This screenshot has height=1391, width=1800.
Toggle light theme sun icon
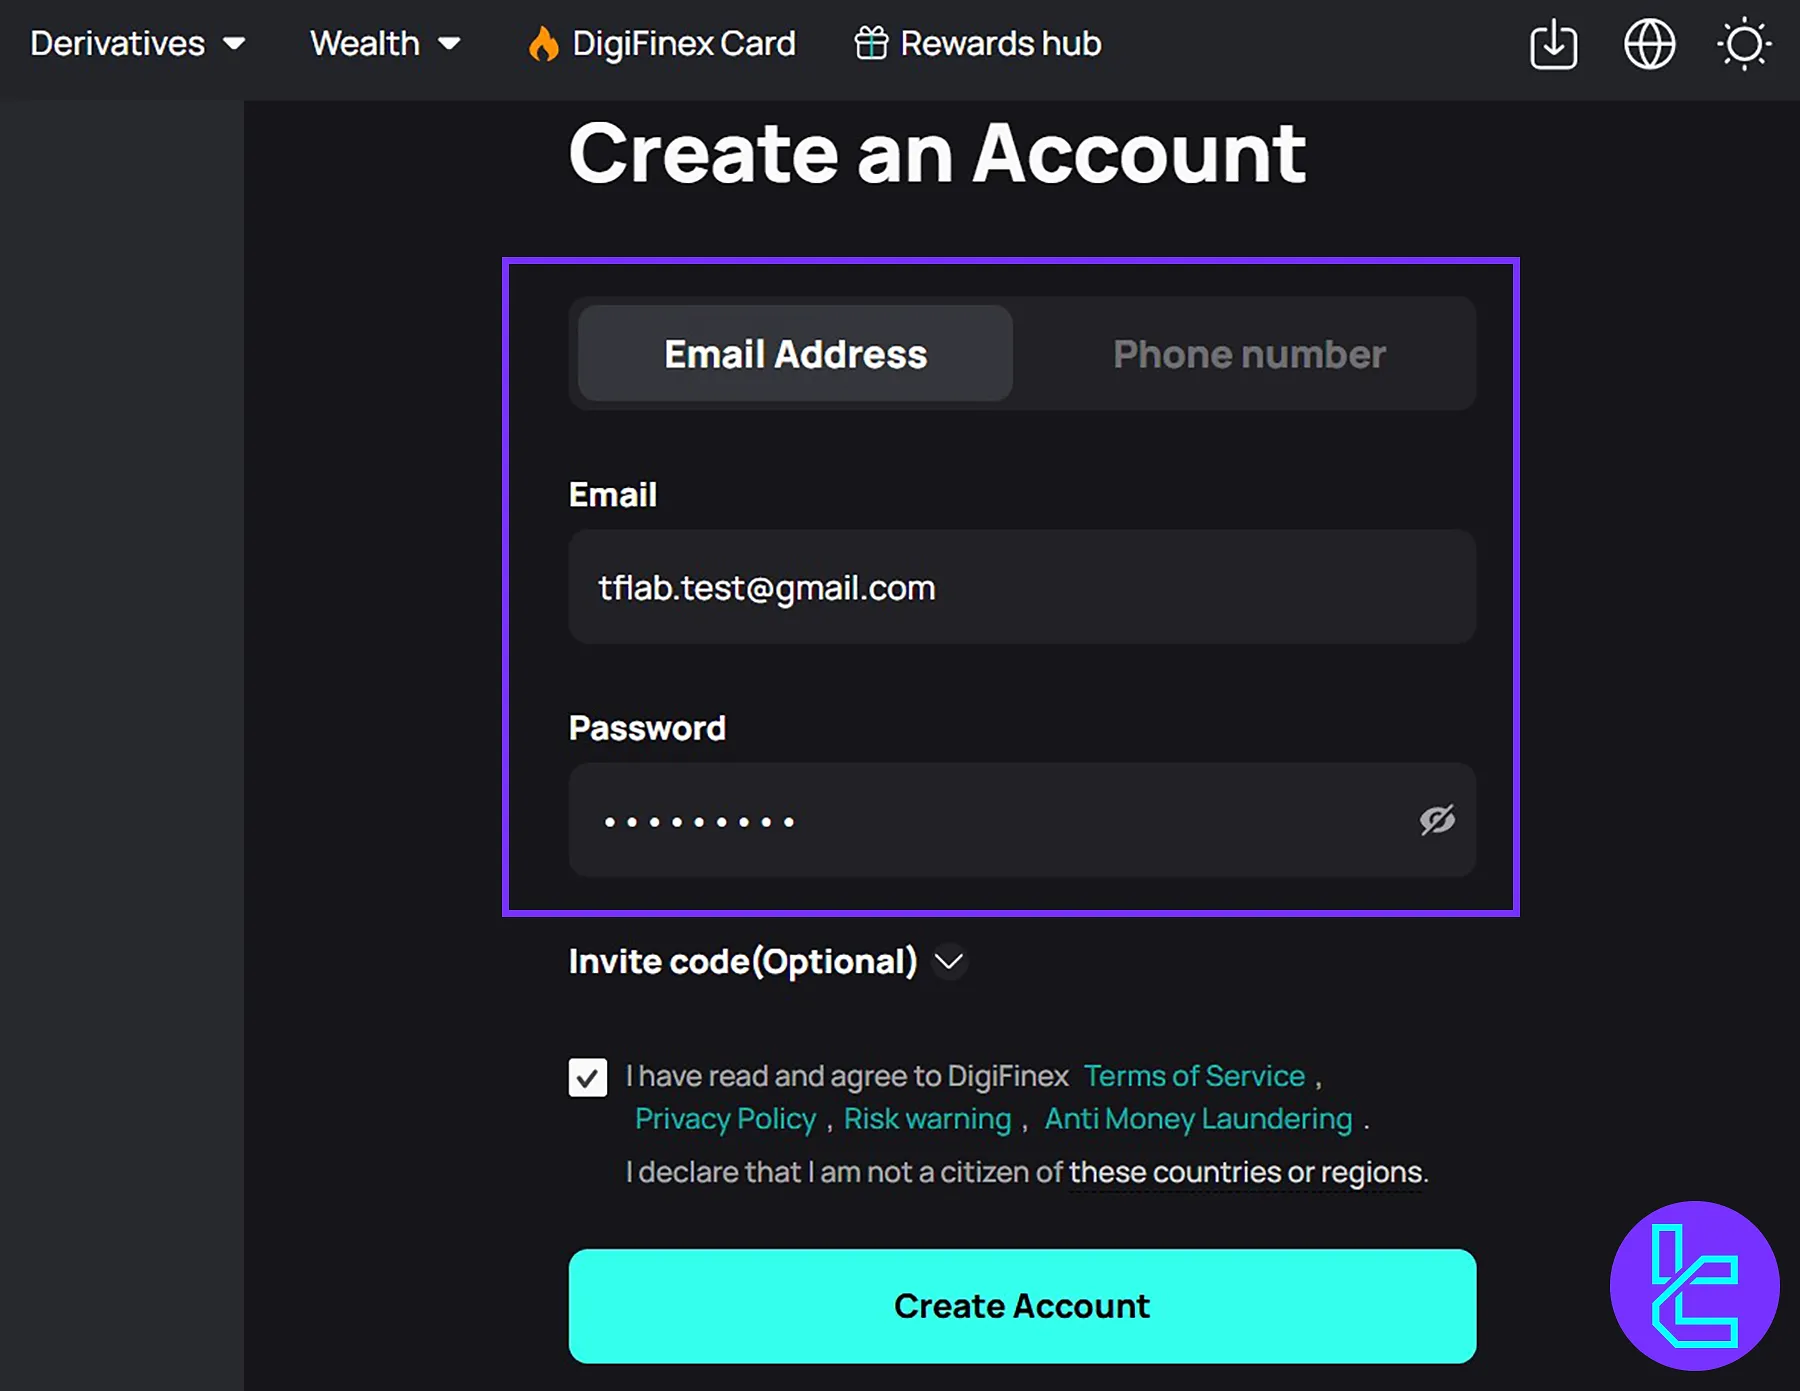point(1744,45)
